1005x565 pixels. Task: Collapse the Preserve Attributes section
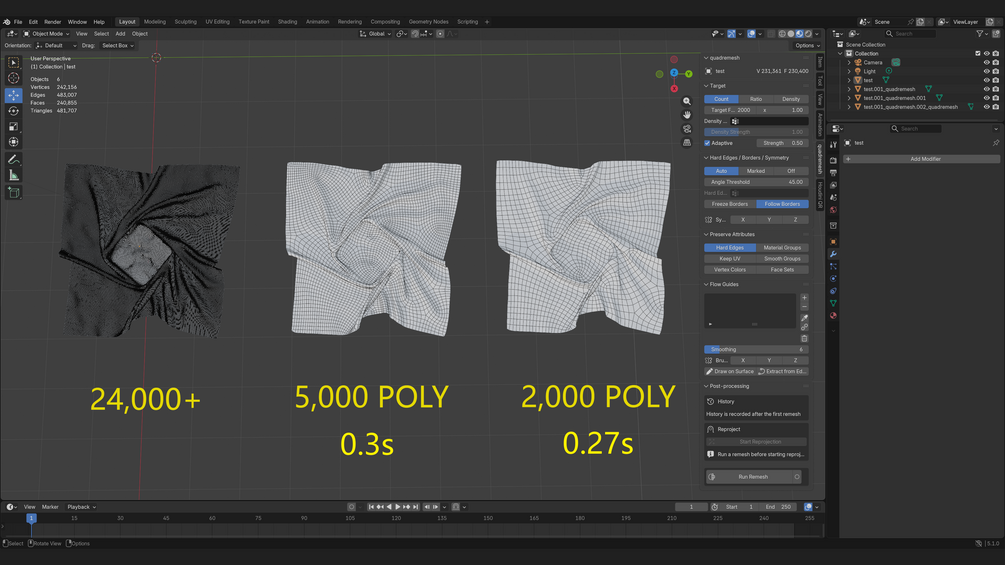pos(731,234)
